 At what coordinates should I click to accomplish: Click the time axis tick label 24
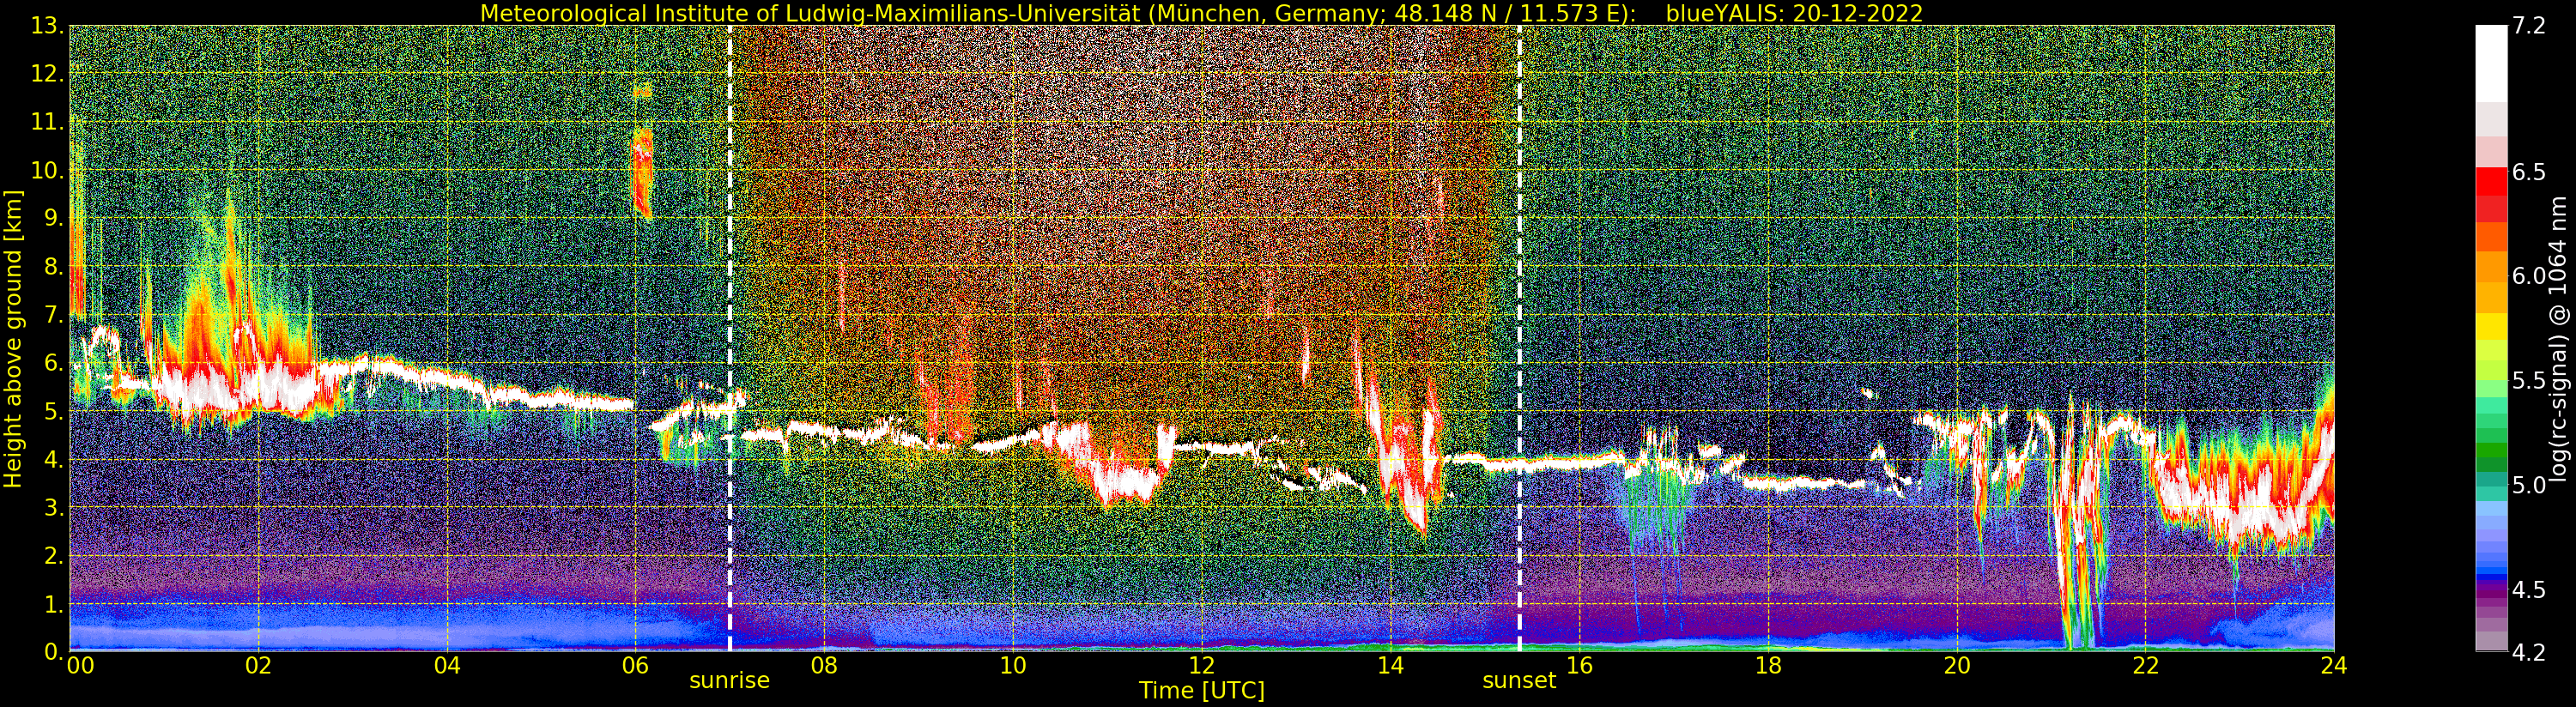2334,666
